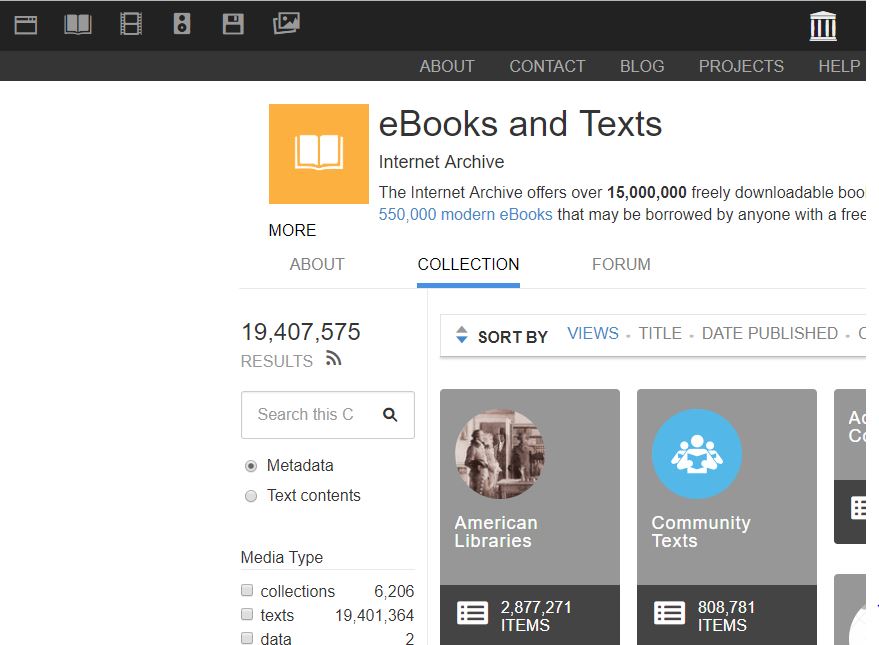Switch to the collection ABOUT tab
Screen dimensions: 879x645
pos(317,265)
